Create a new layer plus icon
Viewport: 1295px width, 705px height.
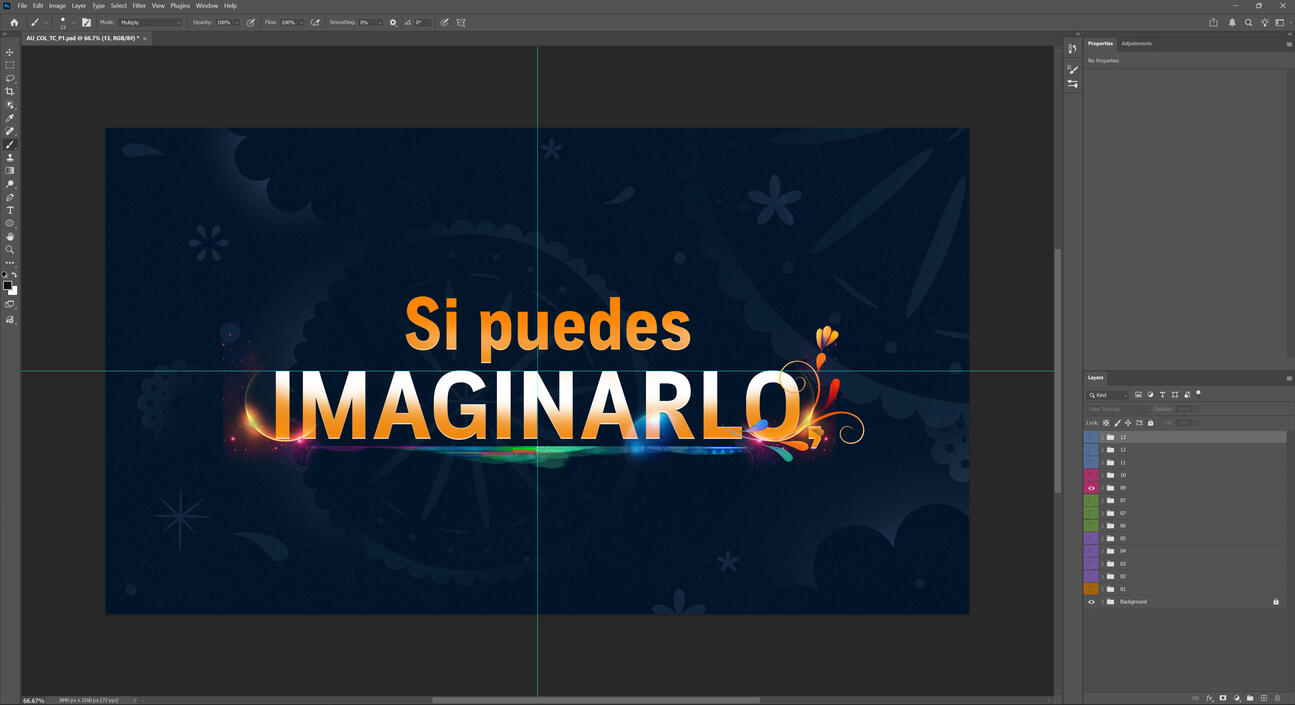[x=1263, y=698]
